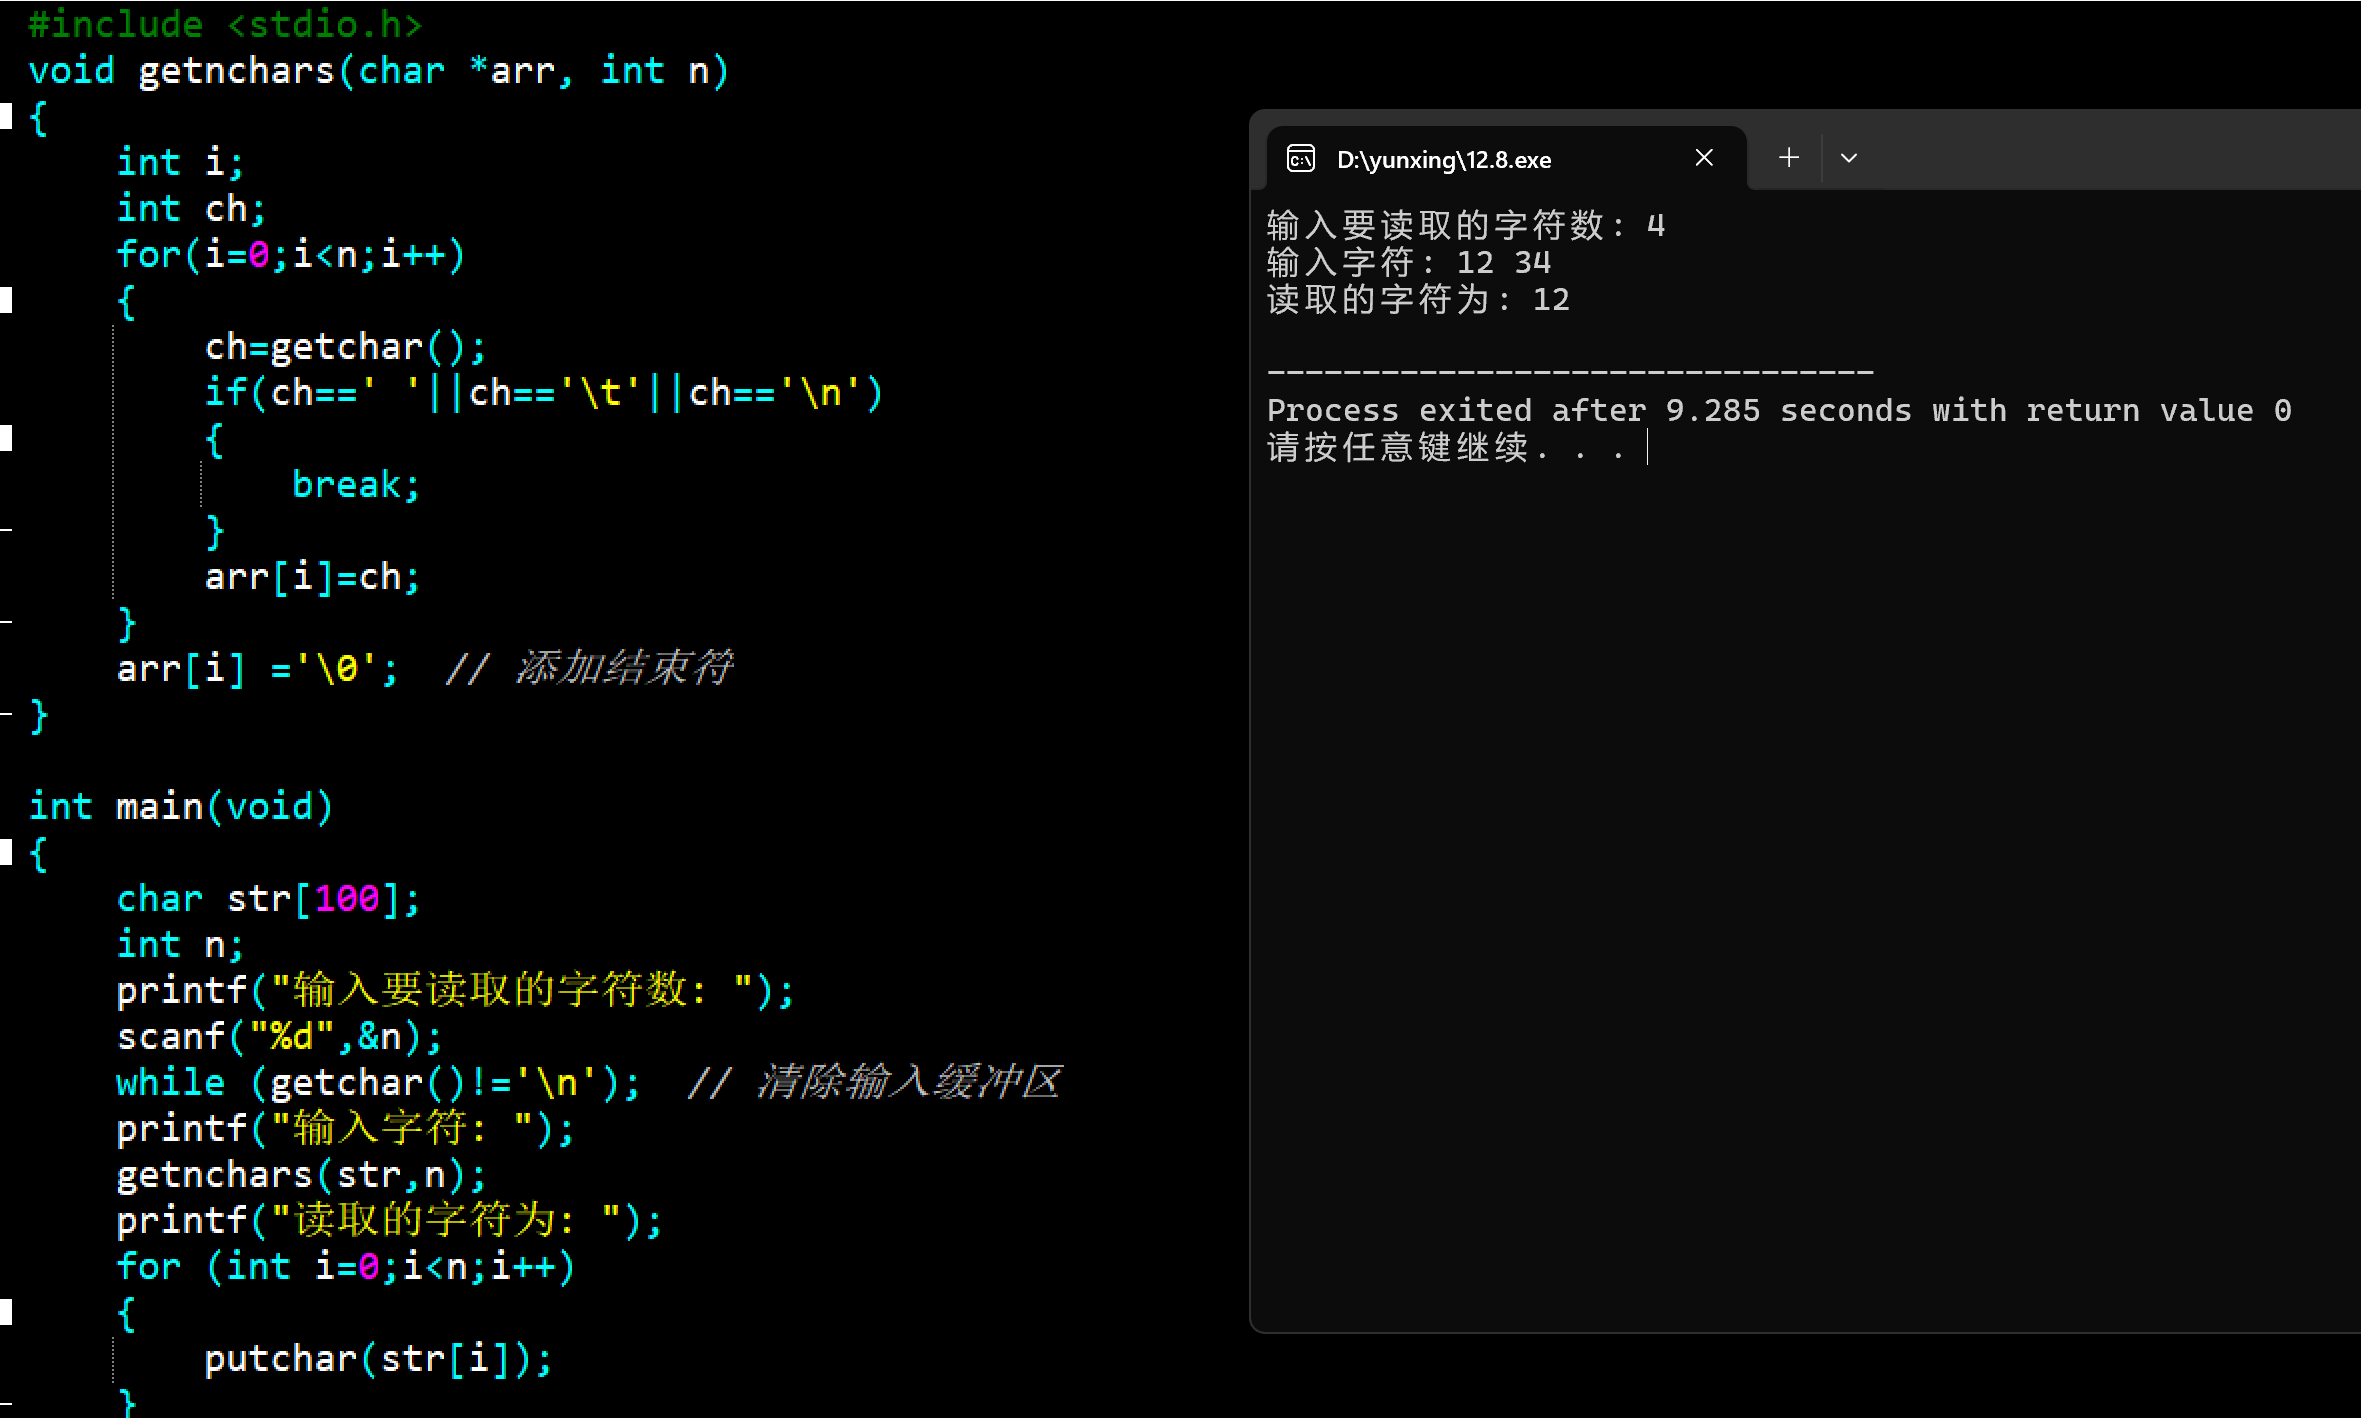Collapse the if statement block
This screenshot has height=1418, width=2361.
click(7, 436)
